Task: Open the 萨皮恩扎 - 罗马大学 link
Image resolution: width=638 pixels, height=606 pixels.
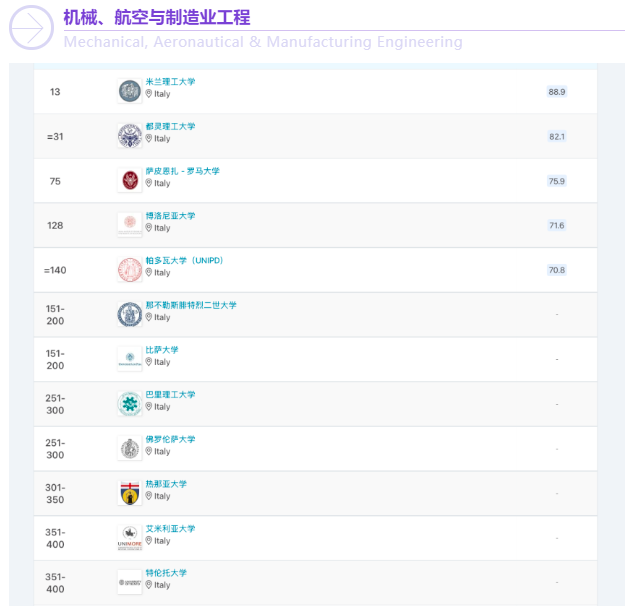Action: pos(183,171)
